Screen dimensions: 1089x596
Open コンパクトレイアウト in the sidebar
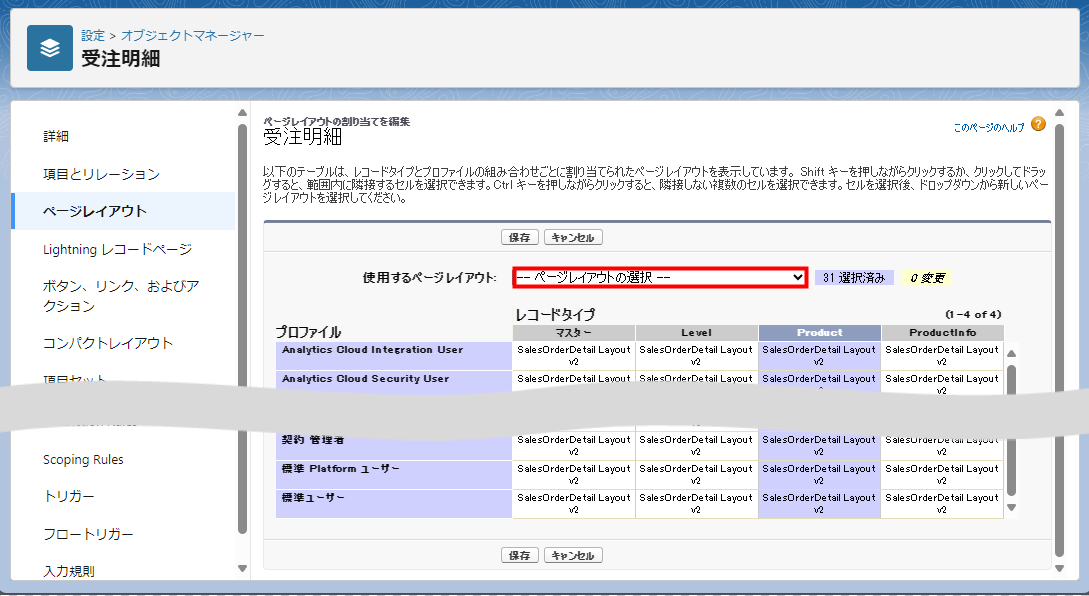pyautogui.click(x=108, y=343)
